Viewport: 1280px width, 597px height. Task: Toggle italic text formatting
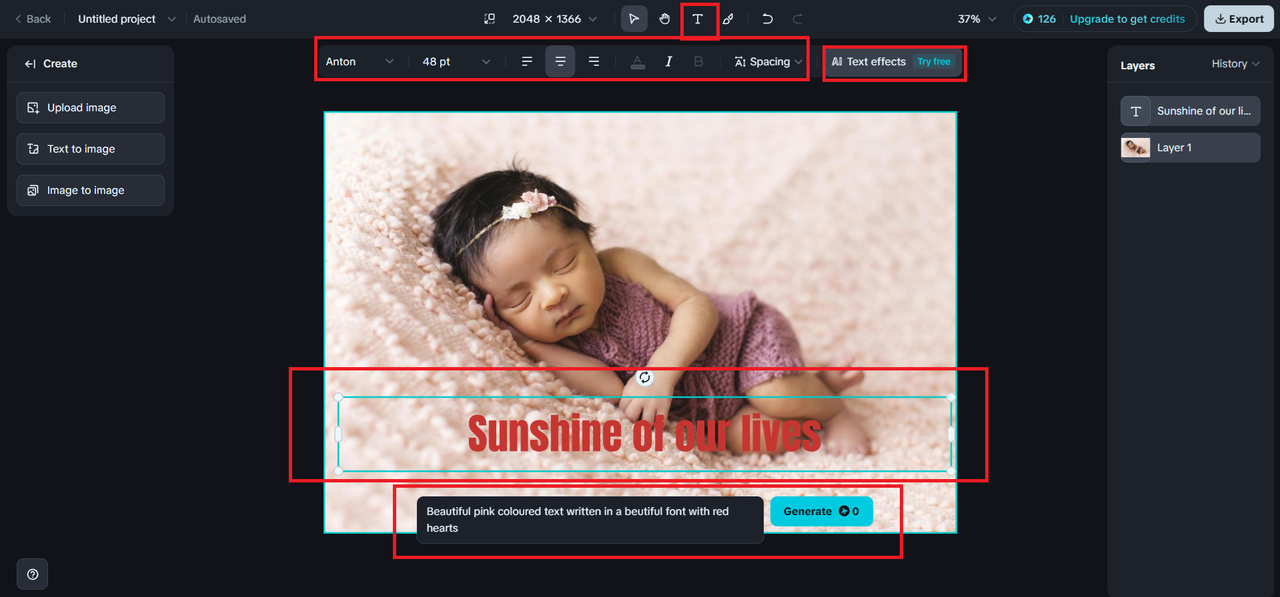(x=669, y=62)
